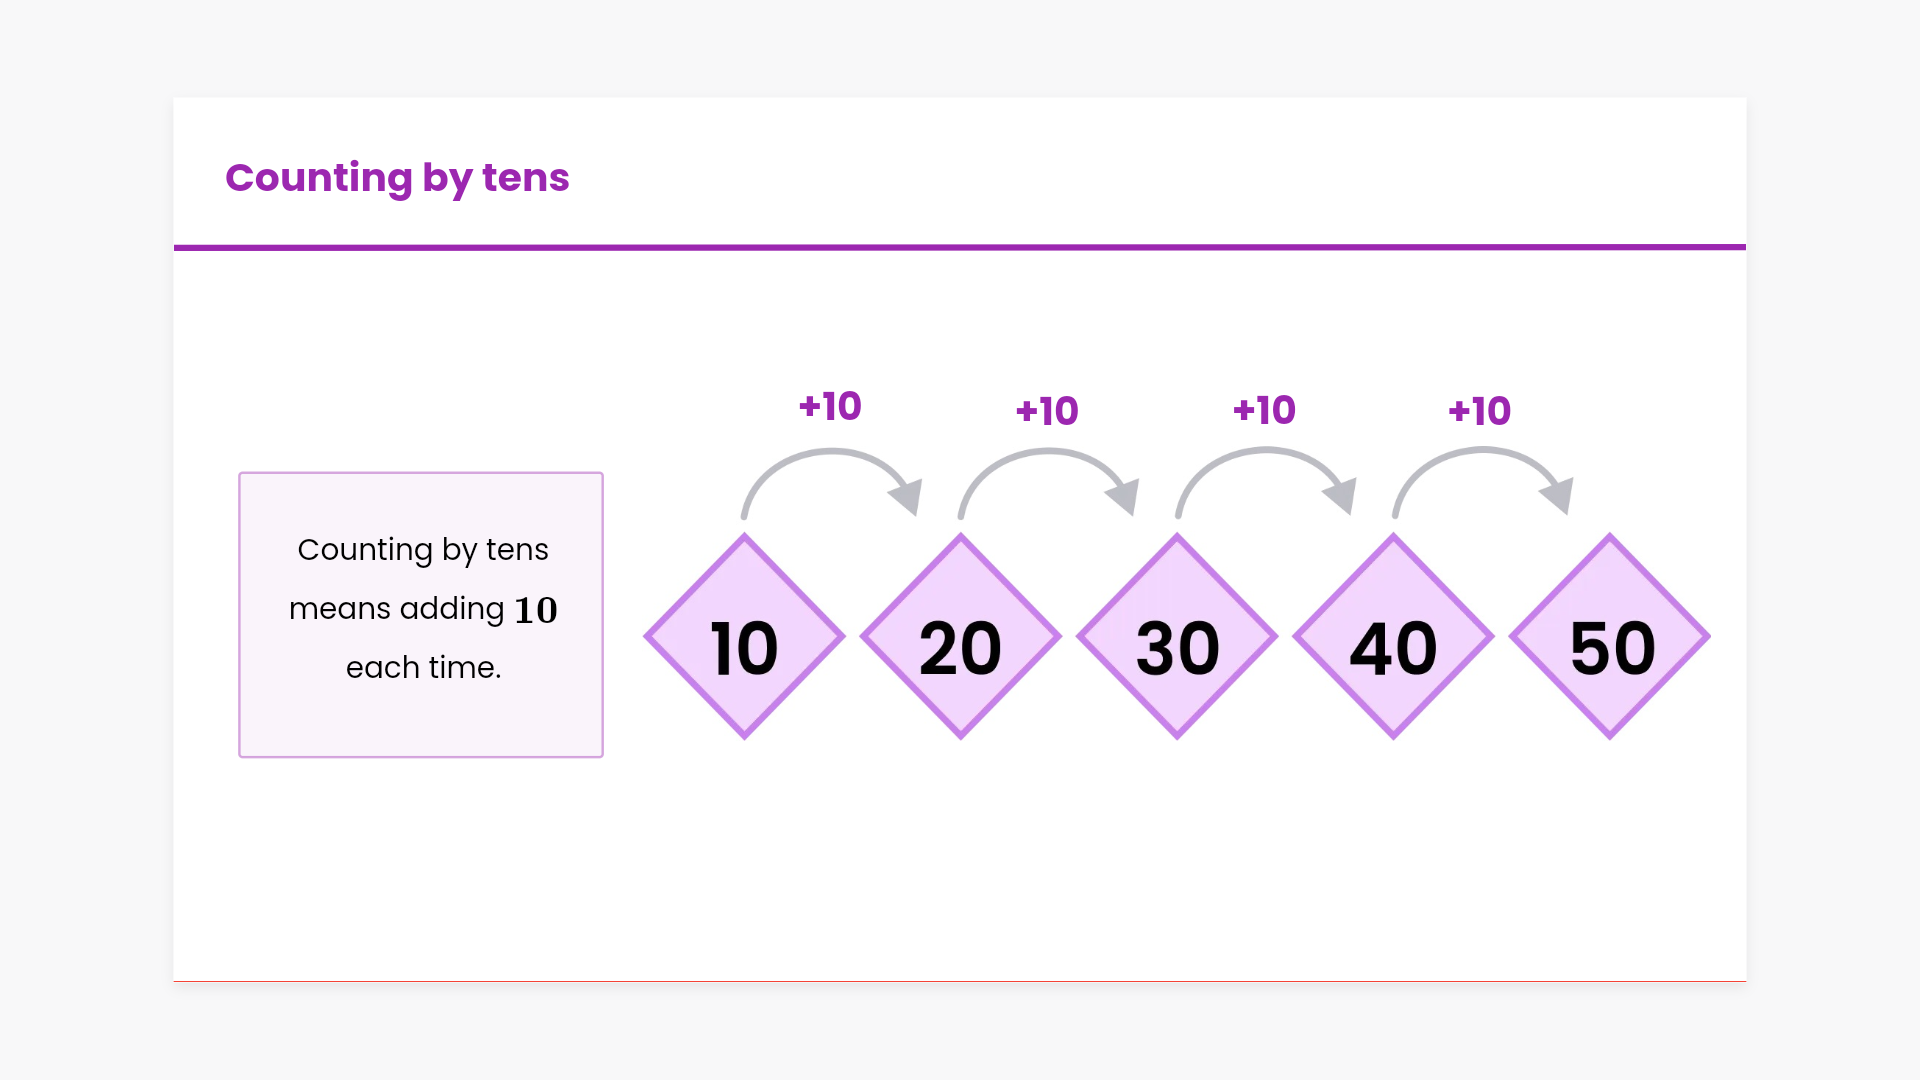Image resolution: width=1920 pixels, height=1080 pixels.
Task: Click the +10 label above the first arrow
Action: [x=830, y=406]
